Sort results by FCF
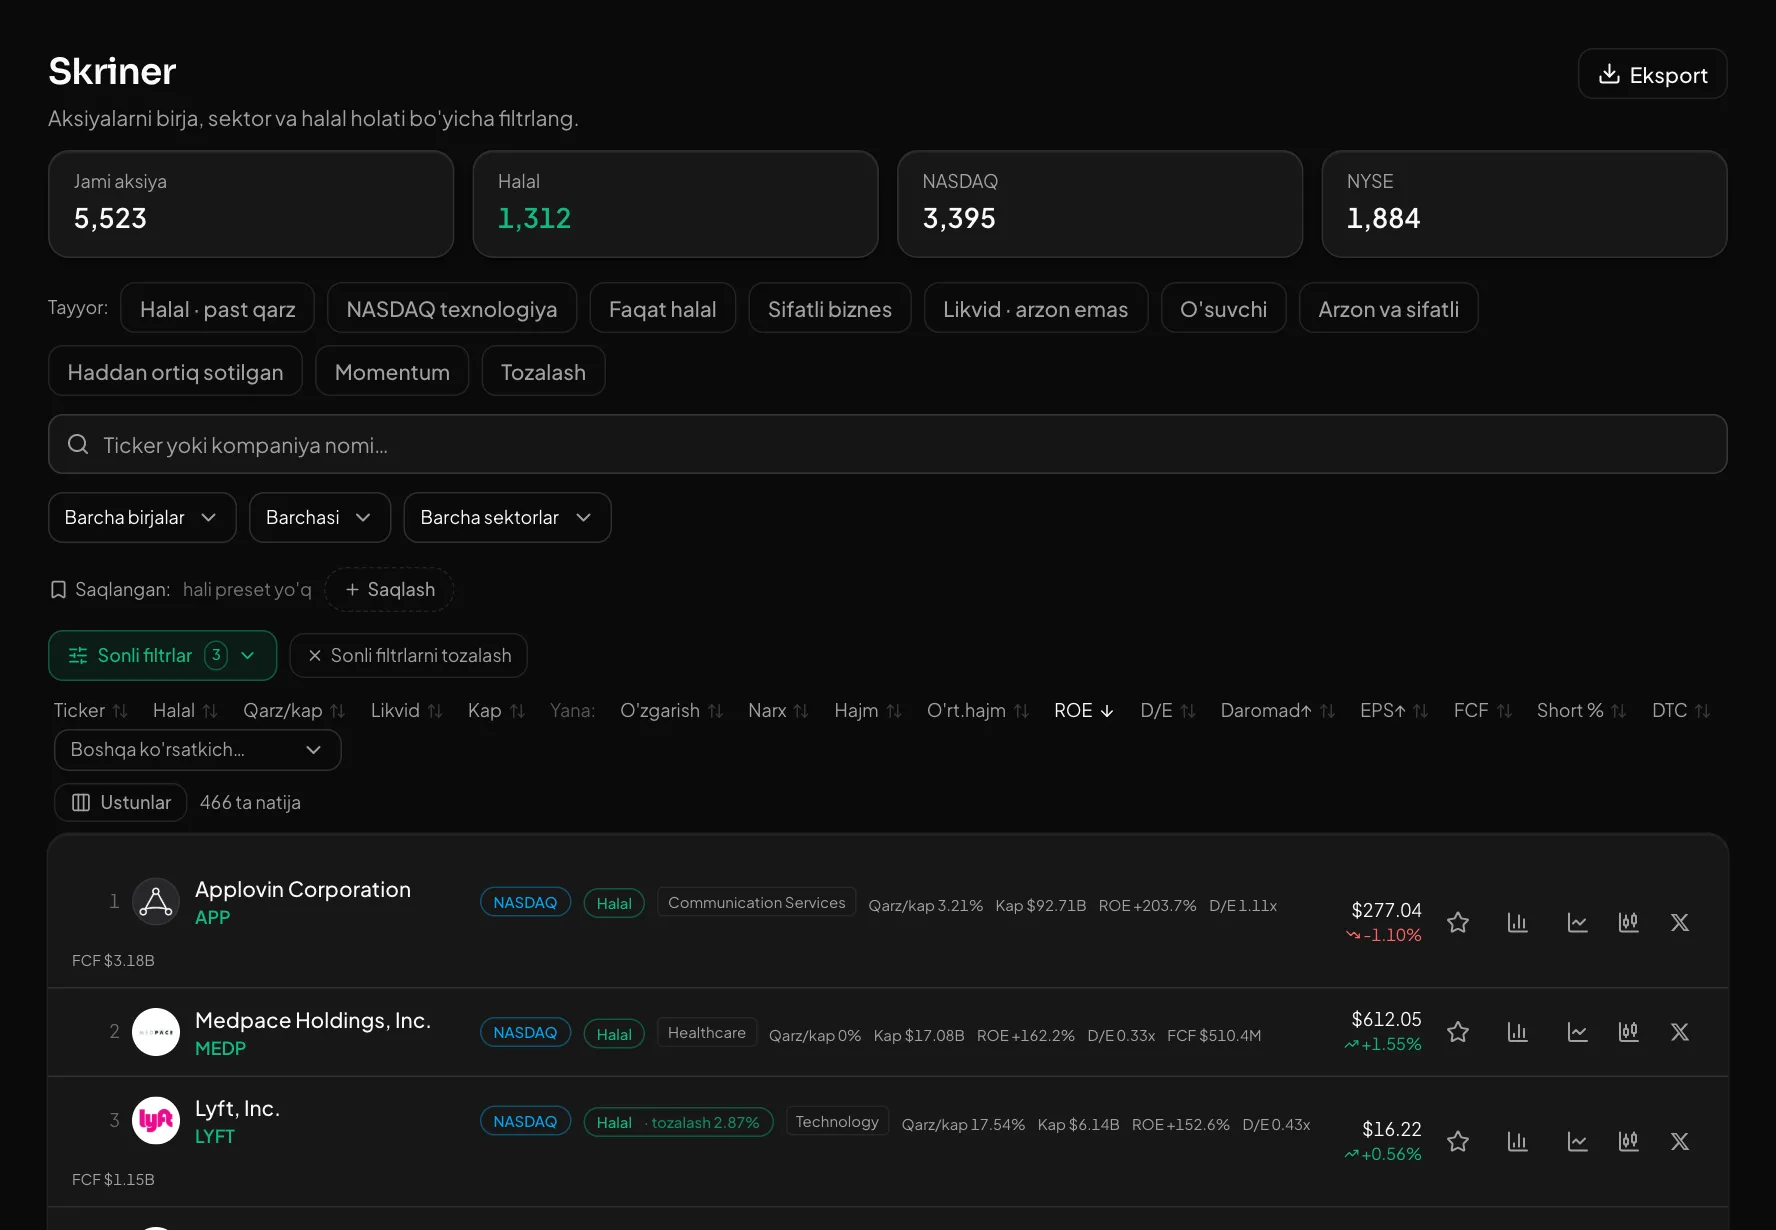Screen dimensions: 1776x1230 (x=1483, y=710)
